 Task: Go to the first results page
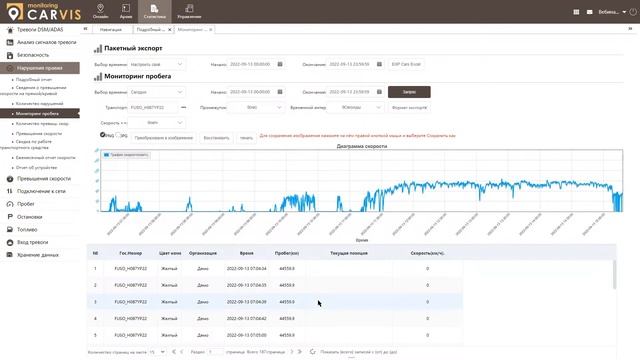(174, 351)
